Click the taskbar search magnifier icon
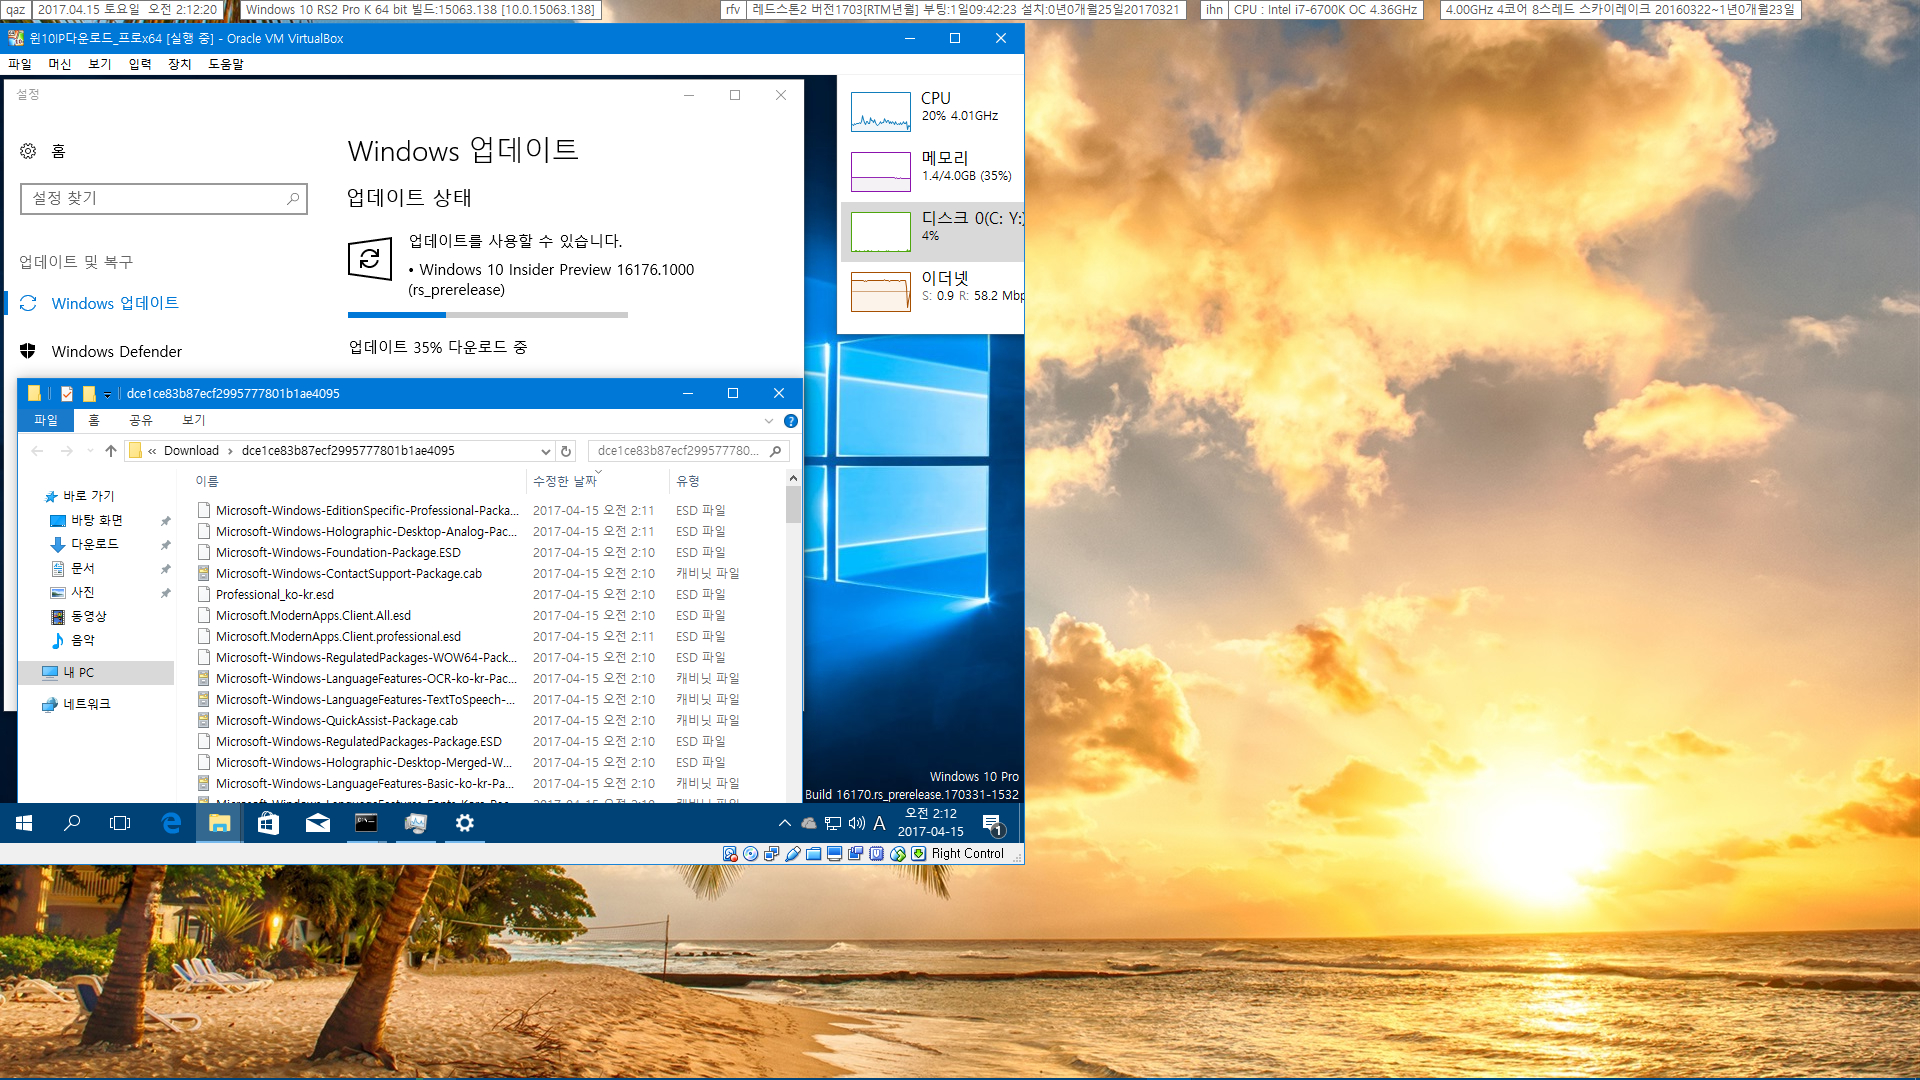1920x1080 pixels. (72, 823)
